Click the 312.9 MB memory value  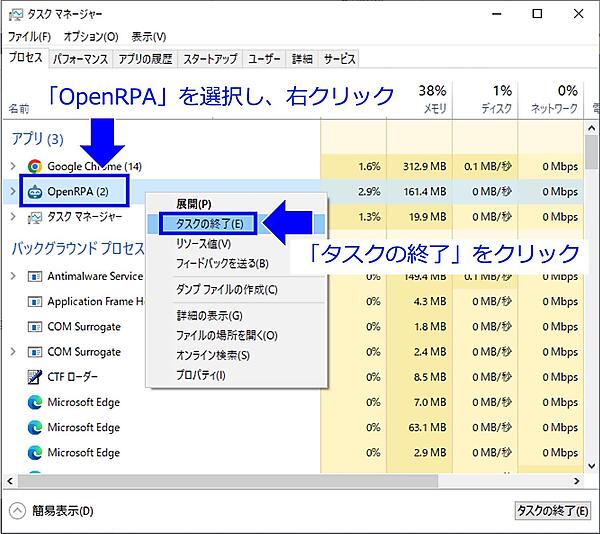click(x=424, y=166)
